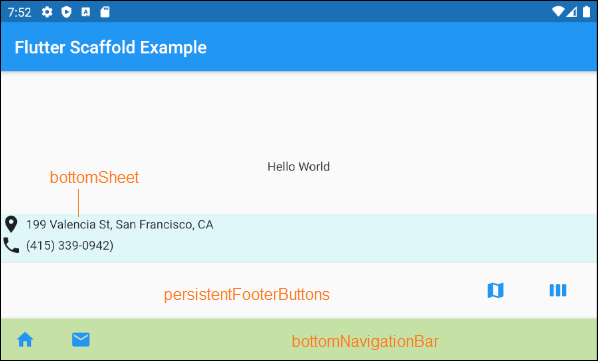Click the phone handset icon
This screenshot has width=598, height=361.
[x=11, y=245]
